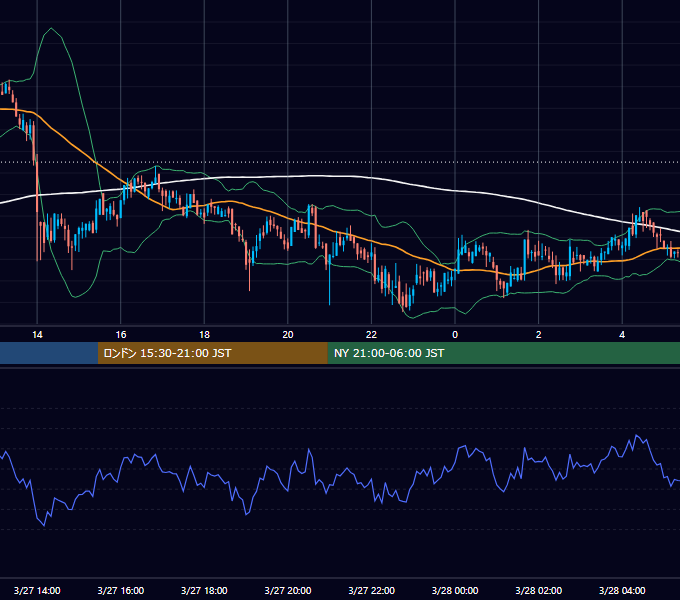Click the ロンドン 15:30-21:00 JST session bar

212,353
